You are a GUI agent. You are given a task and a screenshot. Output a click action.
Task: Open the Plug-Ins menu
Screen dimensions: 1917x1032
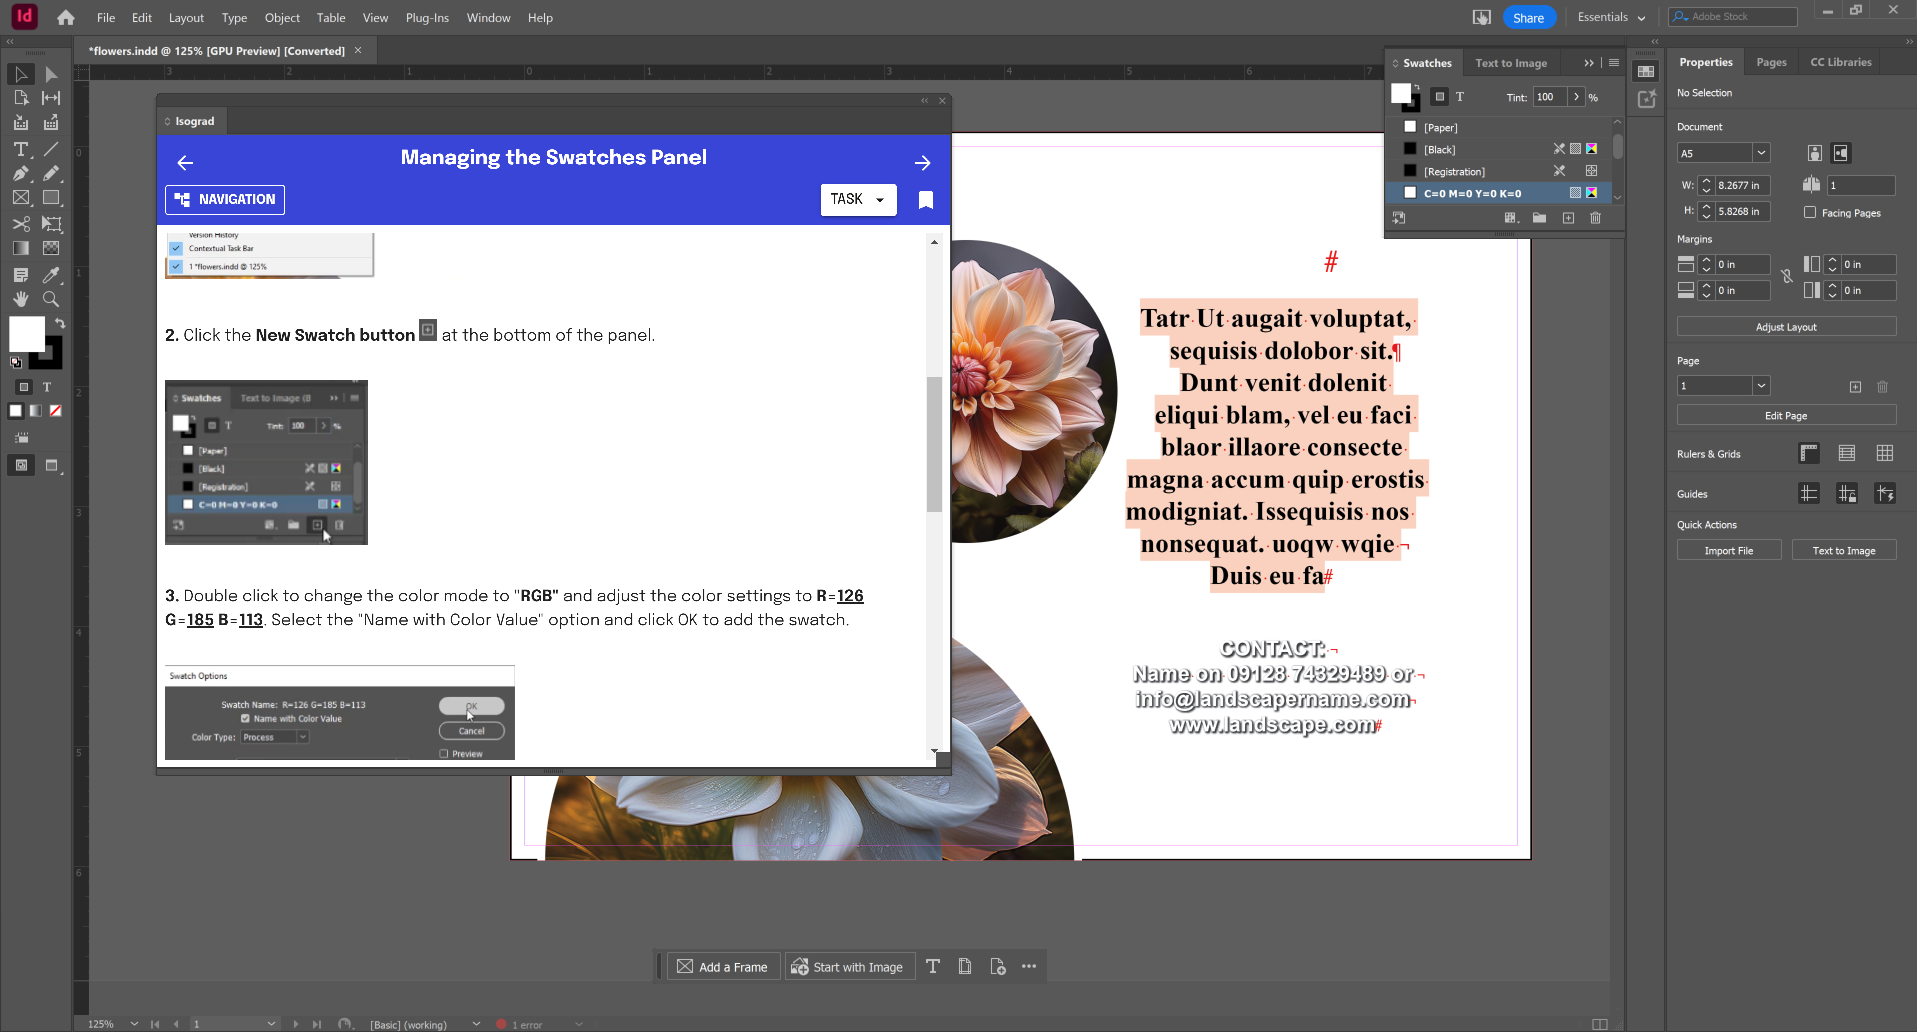[x=427, y=18]
